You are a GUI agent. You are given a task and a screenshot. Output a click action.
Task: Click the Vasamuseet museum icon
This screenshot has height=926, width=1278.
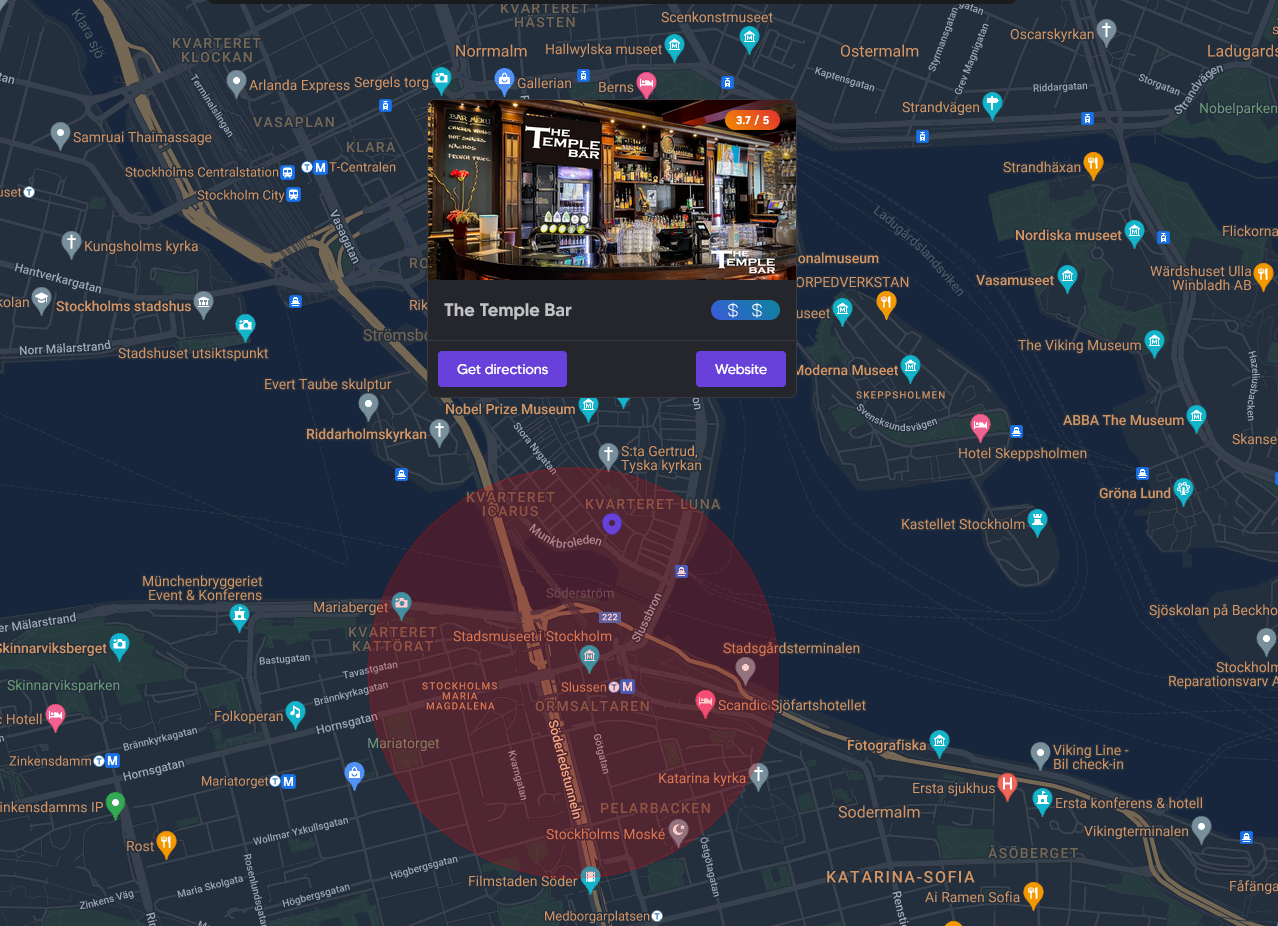click(1067, 278)
